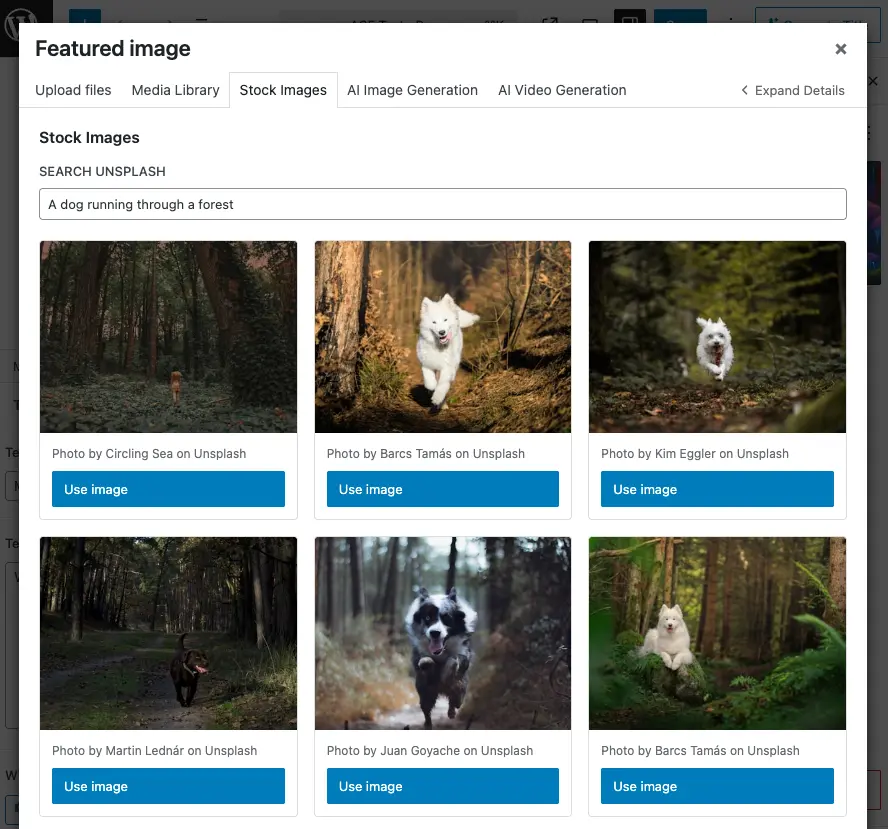
Task: Pick the black dog on path thumbnail
Action: [168, 633]
